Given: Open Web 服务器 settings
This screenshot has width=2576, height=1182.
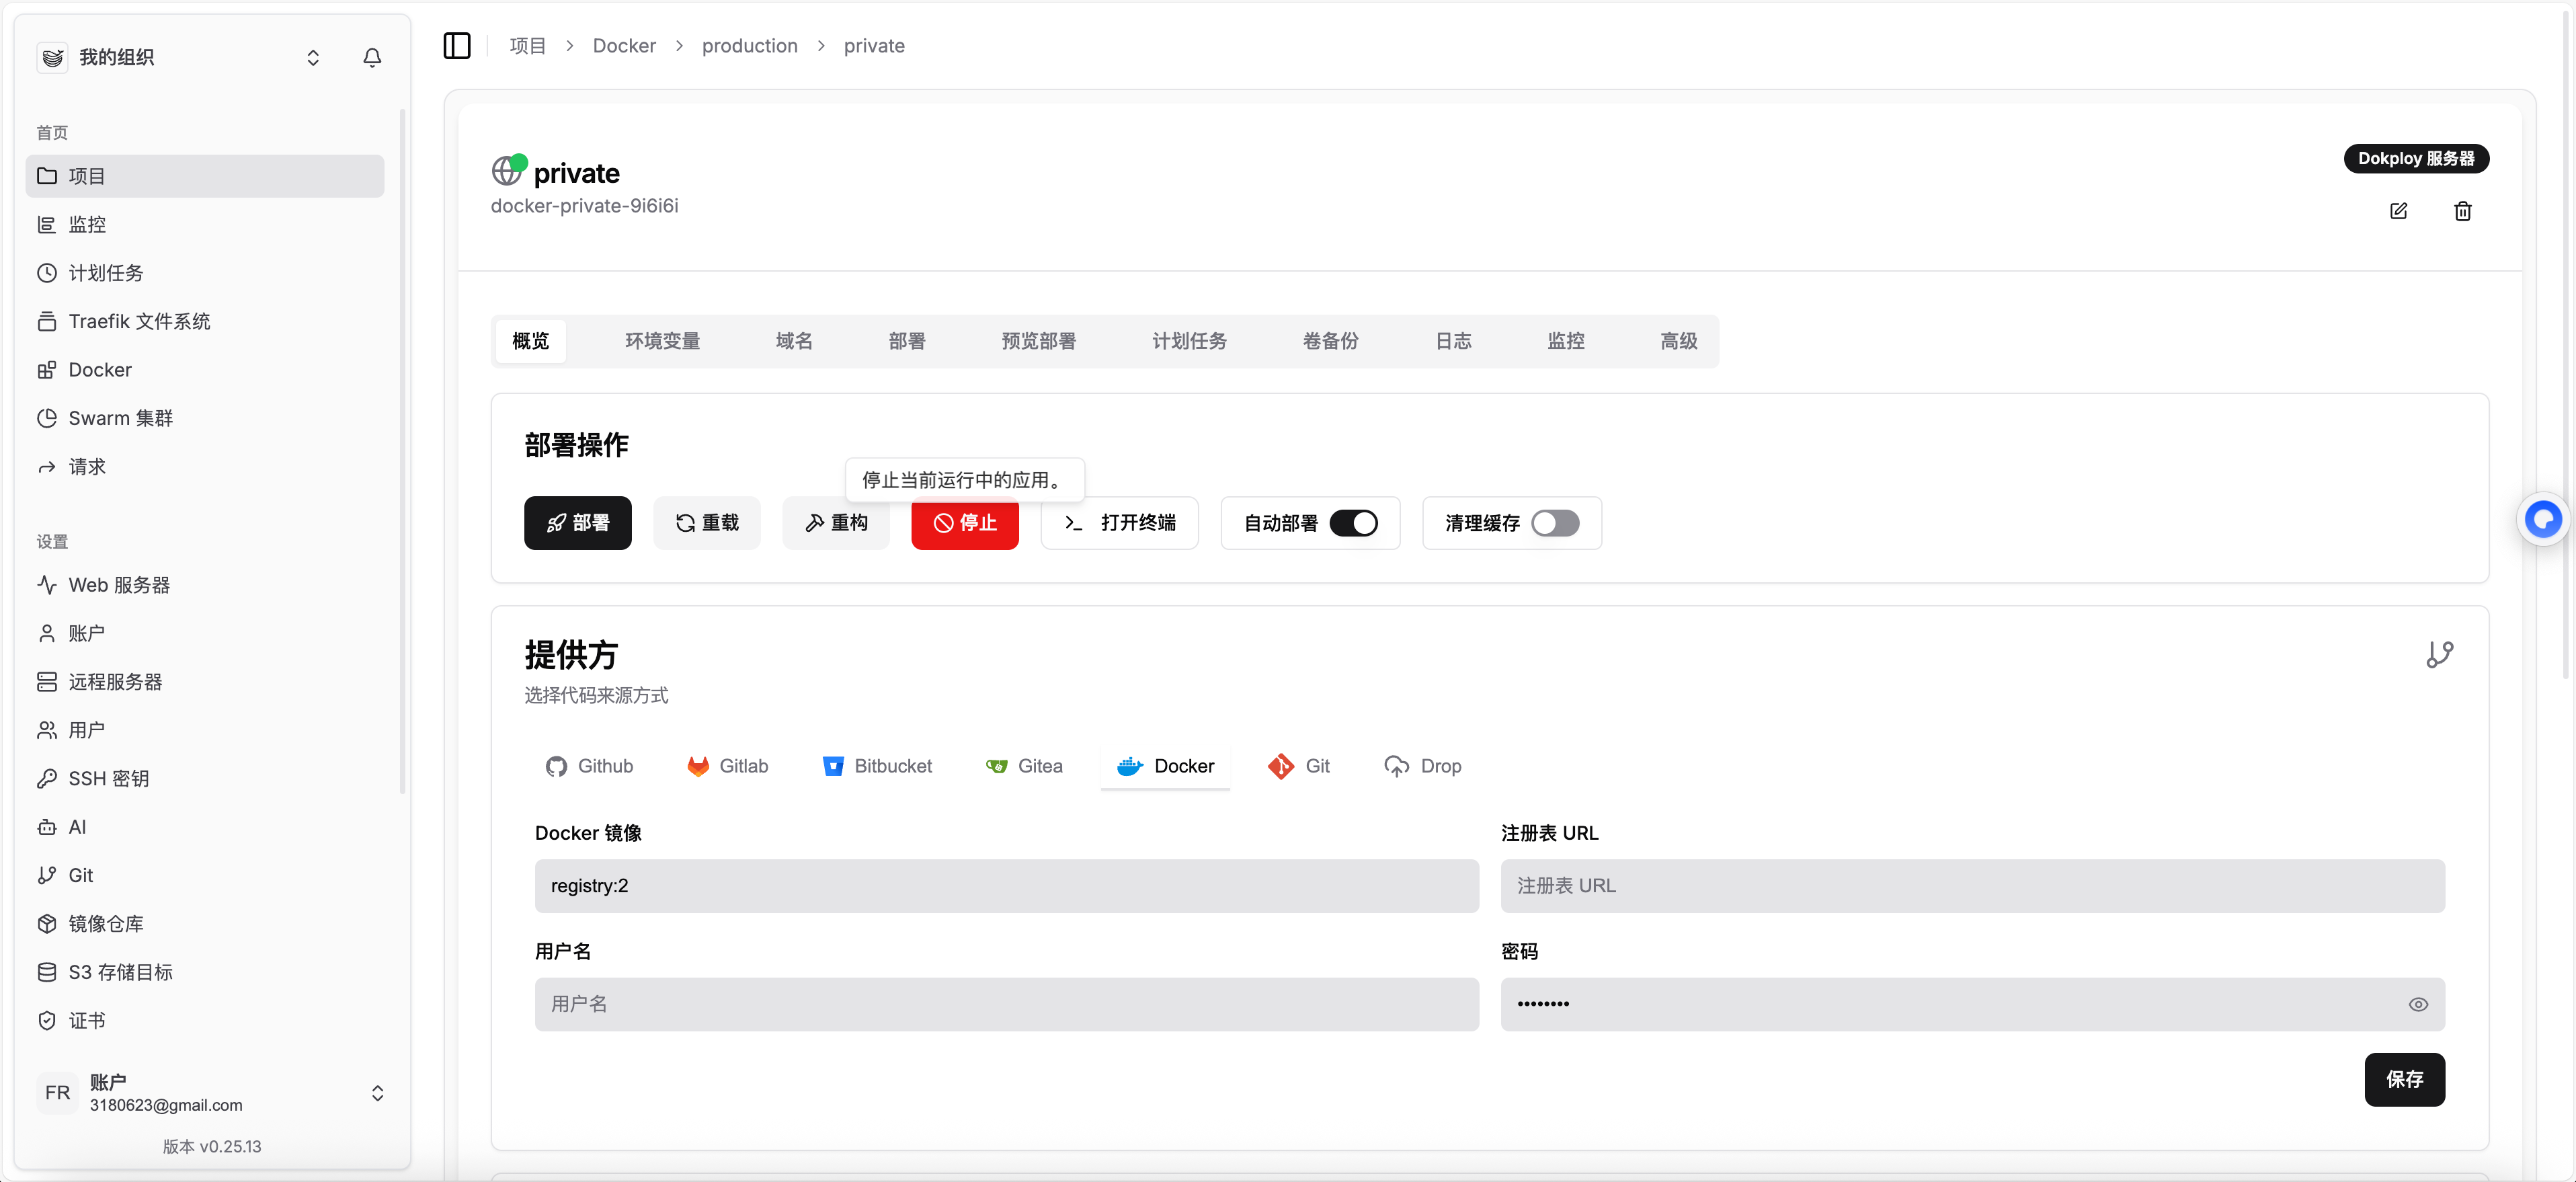Looking at the screenshot, I should coord(205,585).
